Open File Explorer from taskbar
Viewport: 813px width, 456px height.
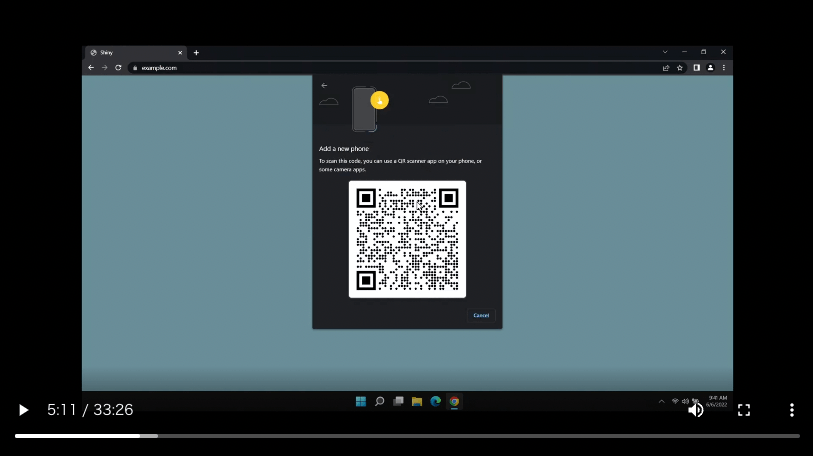coord(417,401)
